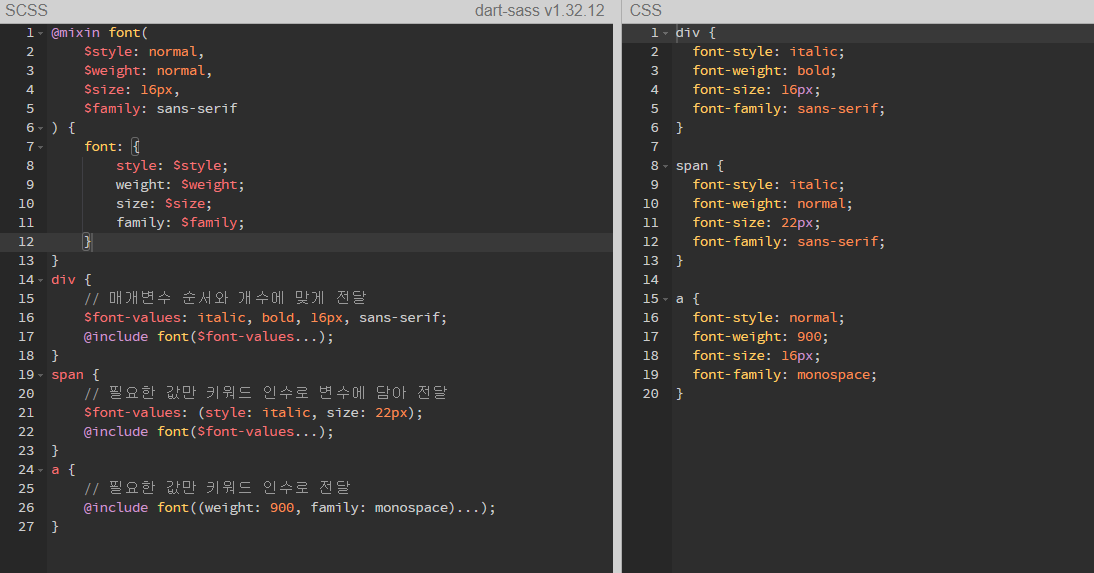Click '@include font($font-values...);' on SCSS line 22
This screenshot has height=573, width=1094.
(209, 432)
